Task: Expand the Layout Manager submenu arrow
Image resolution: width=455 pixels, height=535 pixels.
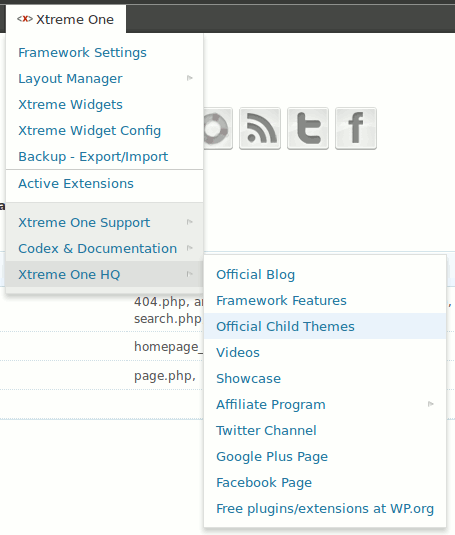Action: pos(190,78)
